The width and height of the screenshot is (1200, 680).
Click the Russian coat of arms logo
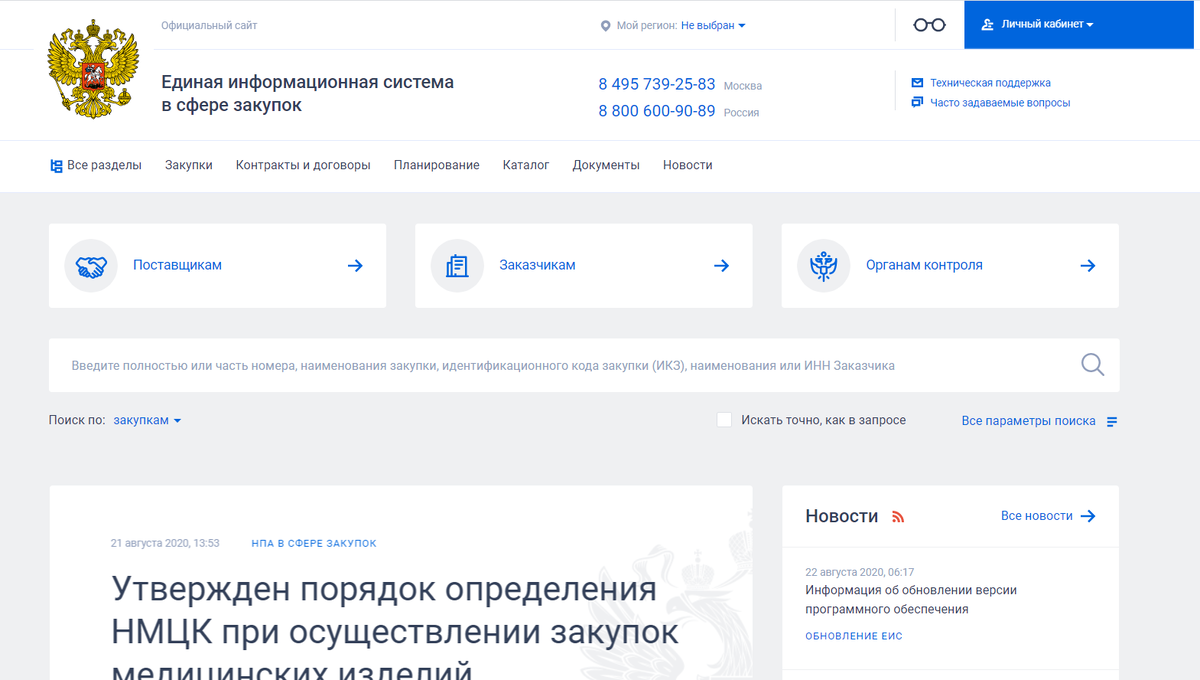pyautogui.click(x=91, y=67)
